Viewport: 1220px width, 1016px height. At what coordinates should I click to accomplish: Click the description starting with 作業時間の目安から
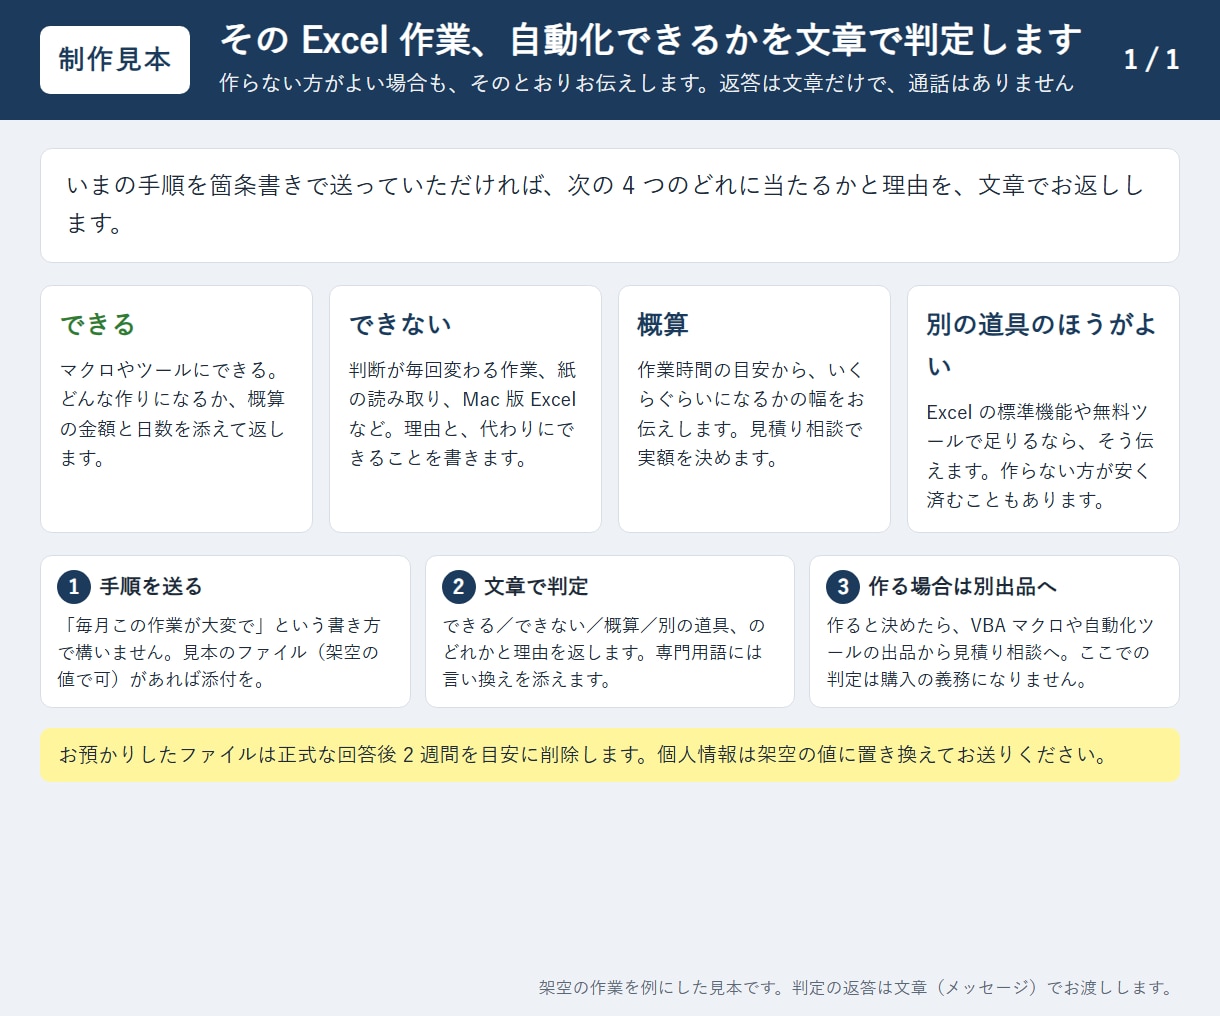click(x=751, y=414)
